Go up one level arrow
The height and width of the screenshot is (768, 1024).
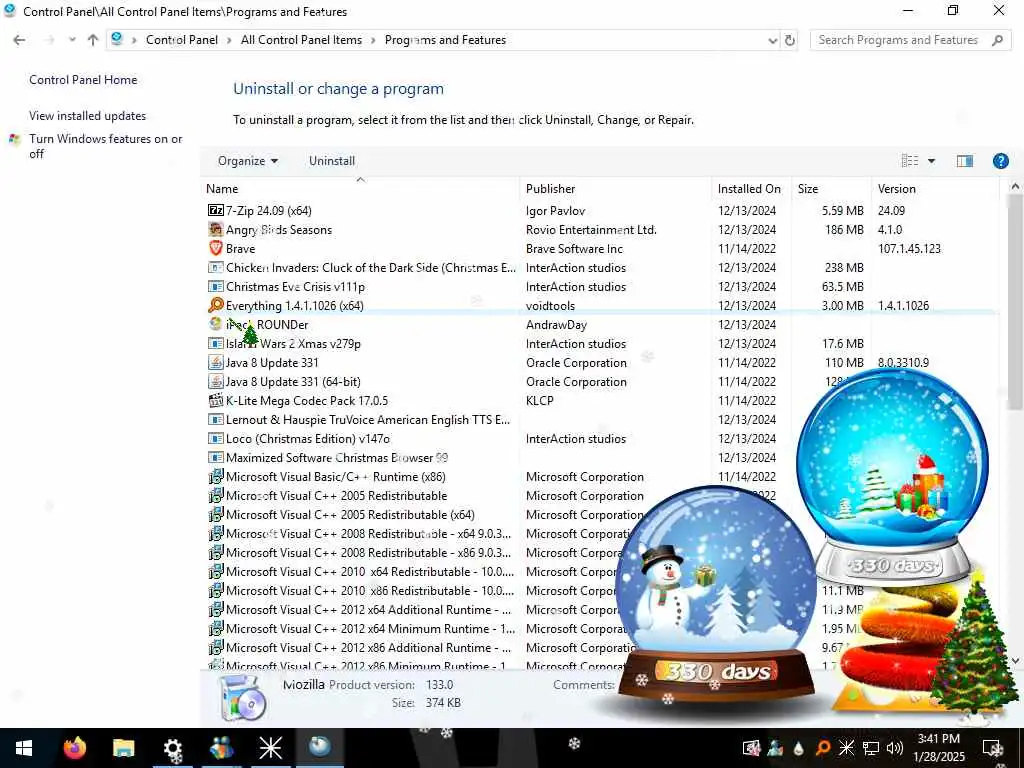point(93,40)
